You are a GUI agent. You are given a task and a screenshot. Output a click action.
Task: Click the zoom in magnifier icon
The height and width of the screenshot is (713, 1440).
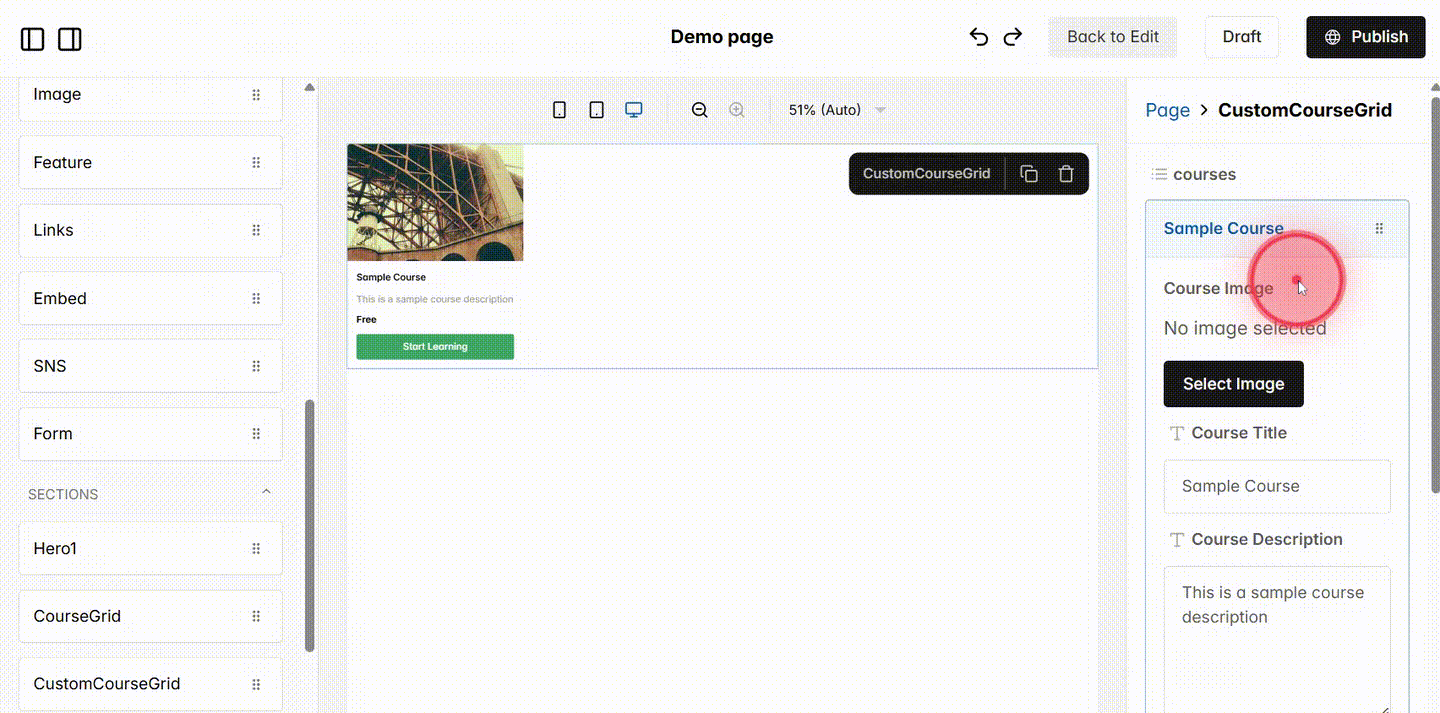736,109
